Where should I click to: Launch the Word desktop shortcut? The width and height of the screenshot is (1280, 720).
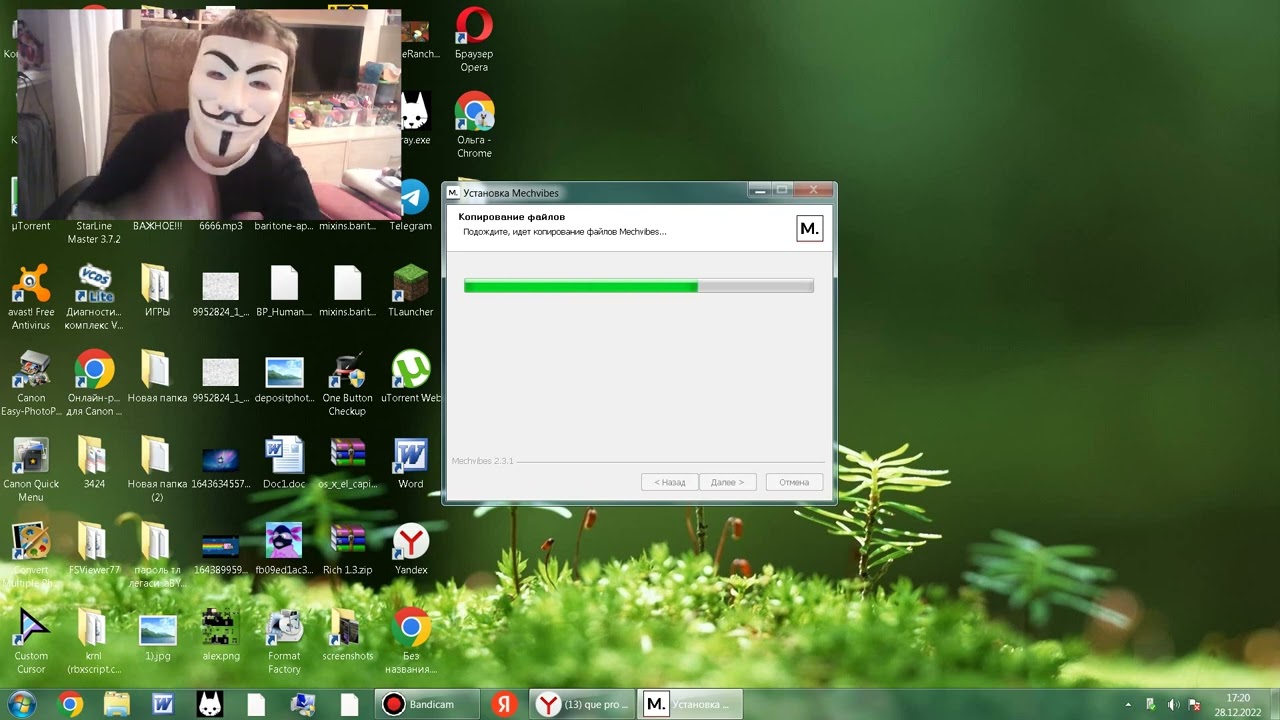(x=411, y=463)
